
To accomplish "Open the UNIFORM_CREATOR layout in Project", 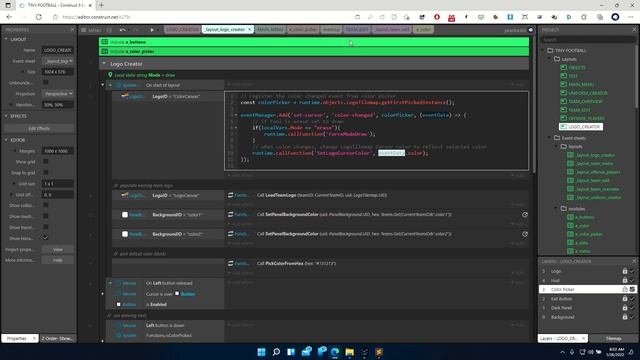I will point(587,93).
